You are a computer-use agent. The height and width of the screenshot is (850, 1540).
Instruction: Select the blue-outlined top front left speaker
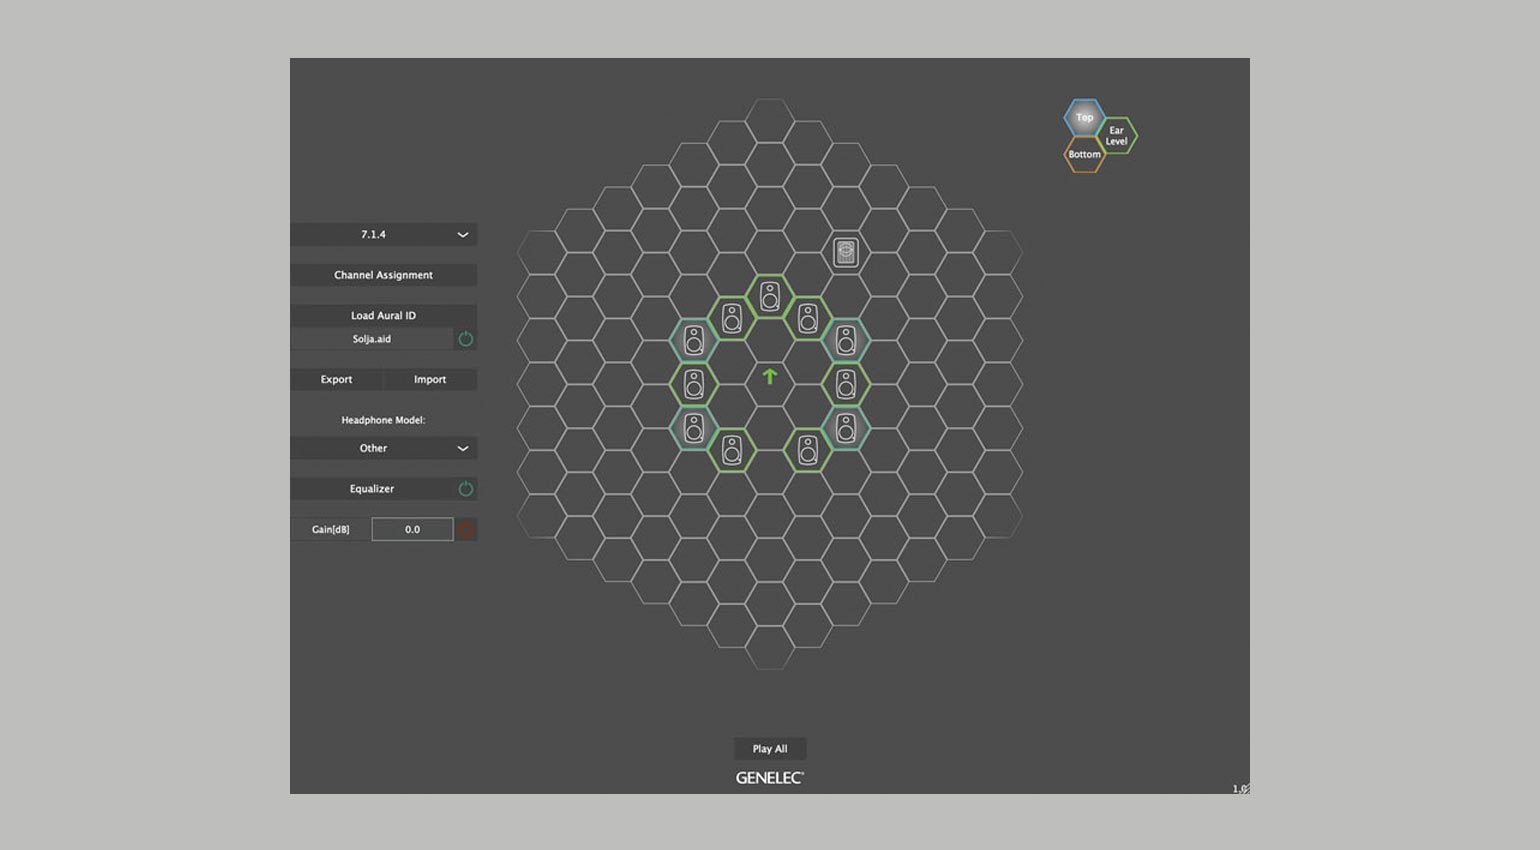[694, 340]
